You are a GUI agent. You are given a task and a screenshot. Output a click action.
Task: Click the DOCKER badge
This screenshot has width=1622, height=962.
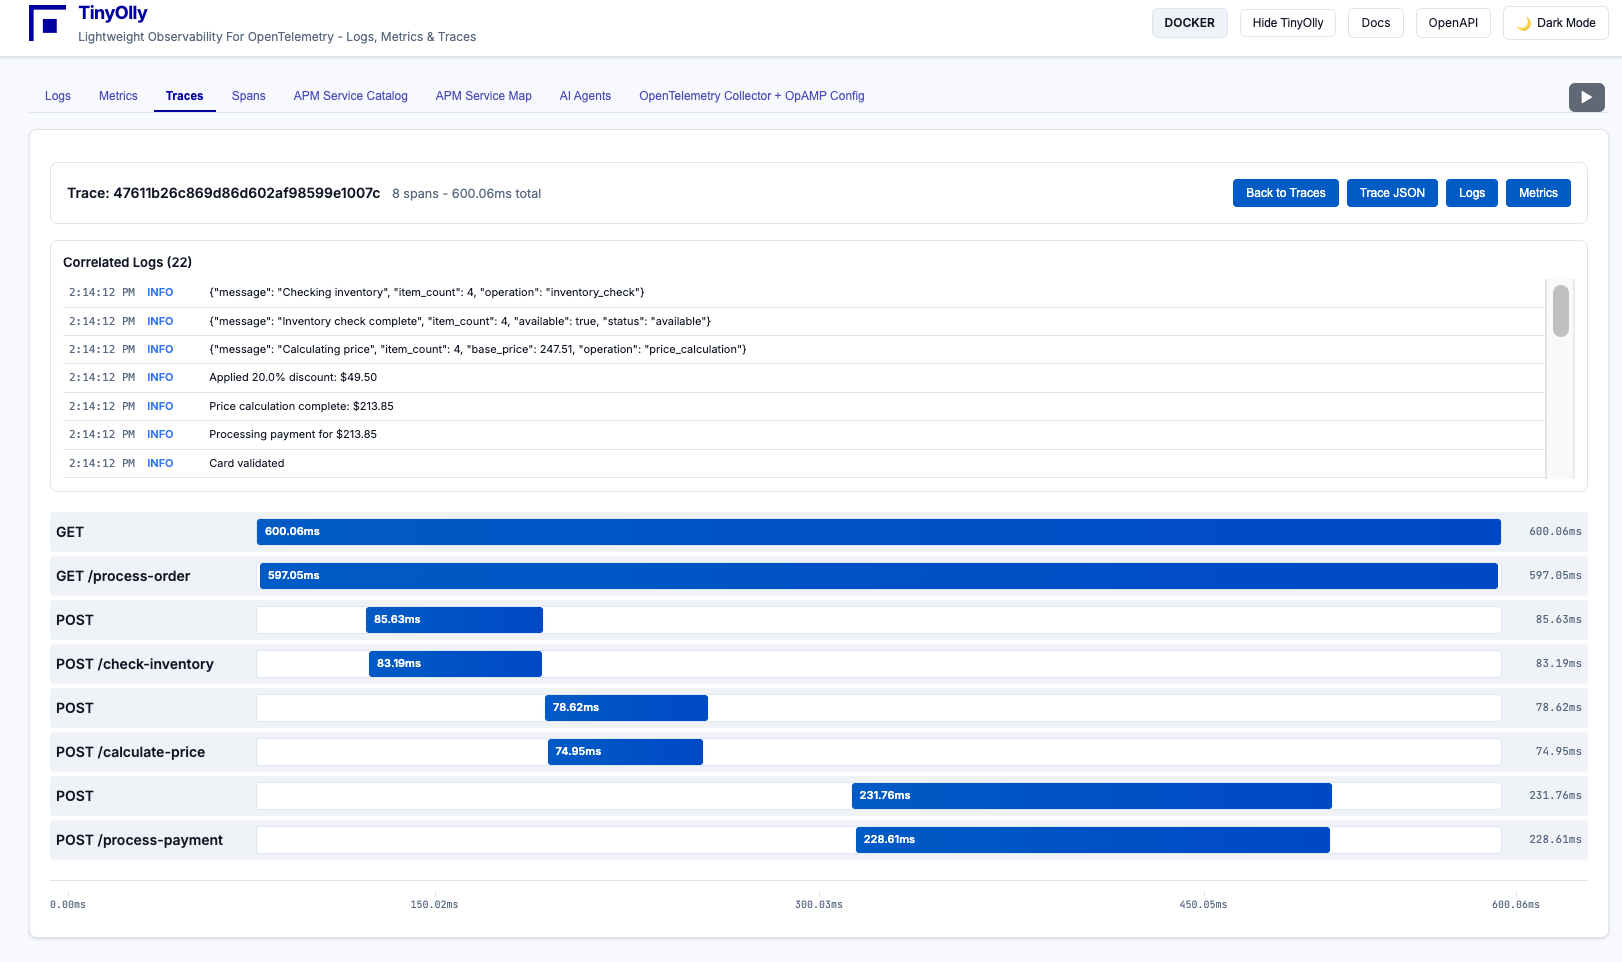coord(1189,23)
